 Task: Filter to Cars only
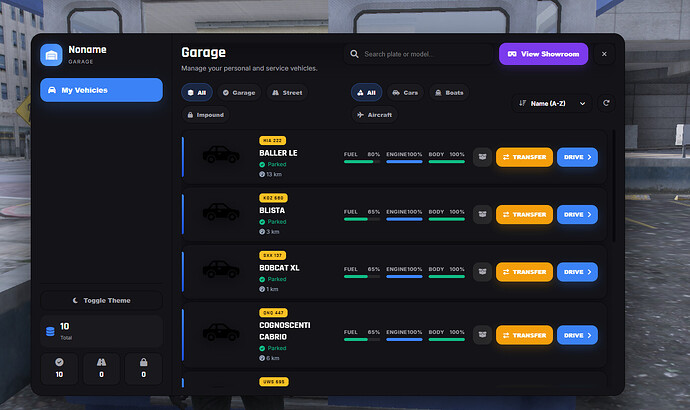(x=405, y=93)
